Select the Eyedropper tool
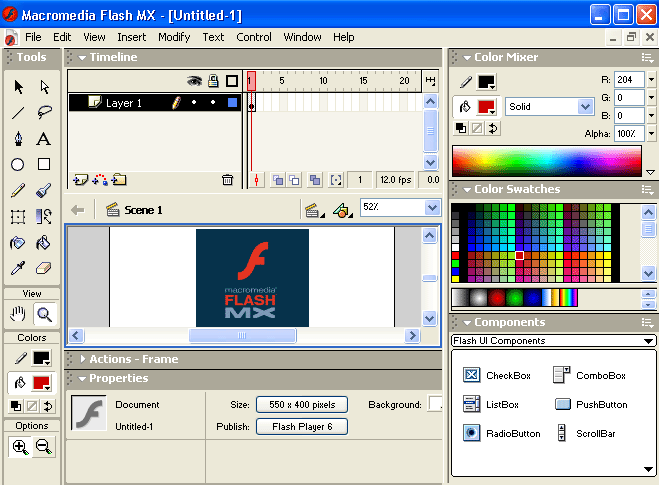The width and height of the screenshot is (659, 485). click(x=18, y=268)
